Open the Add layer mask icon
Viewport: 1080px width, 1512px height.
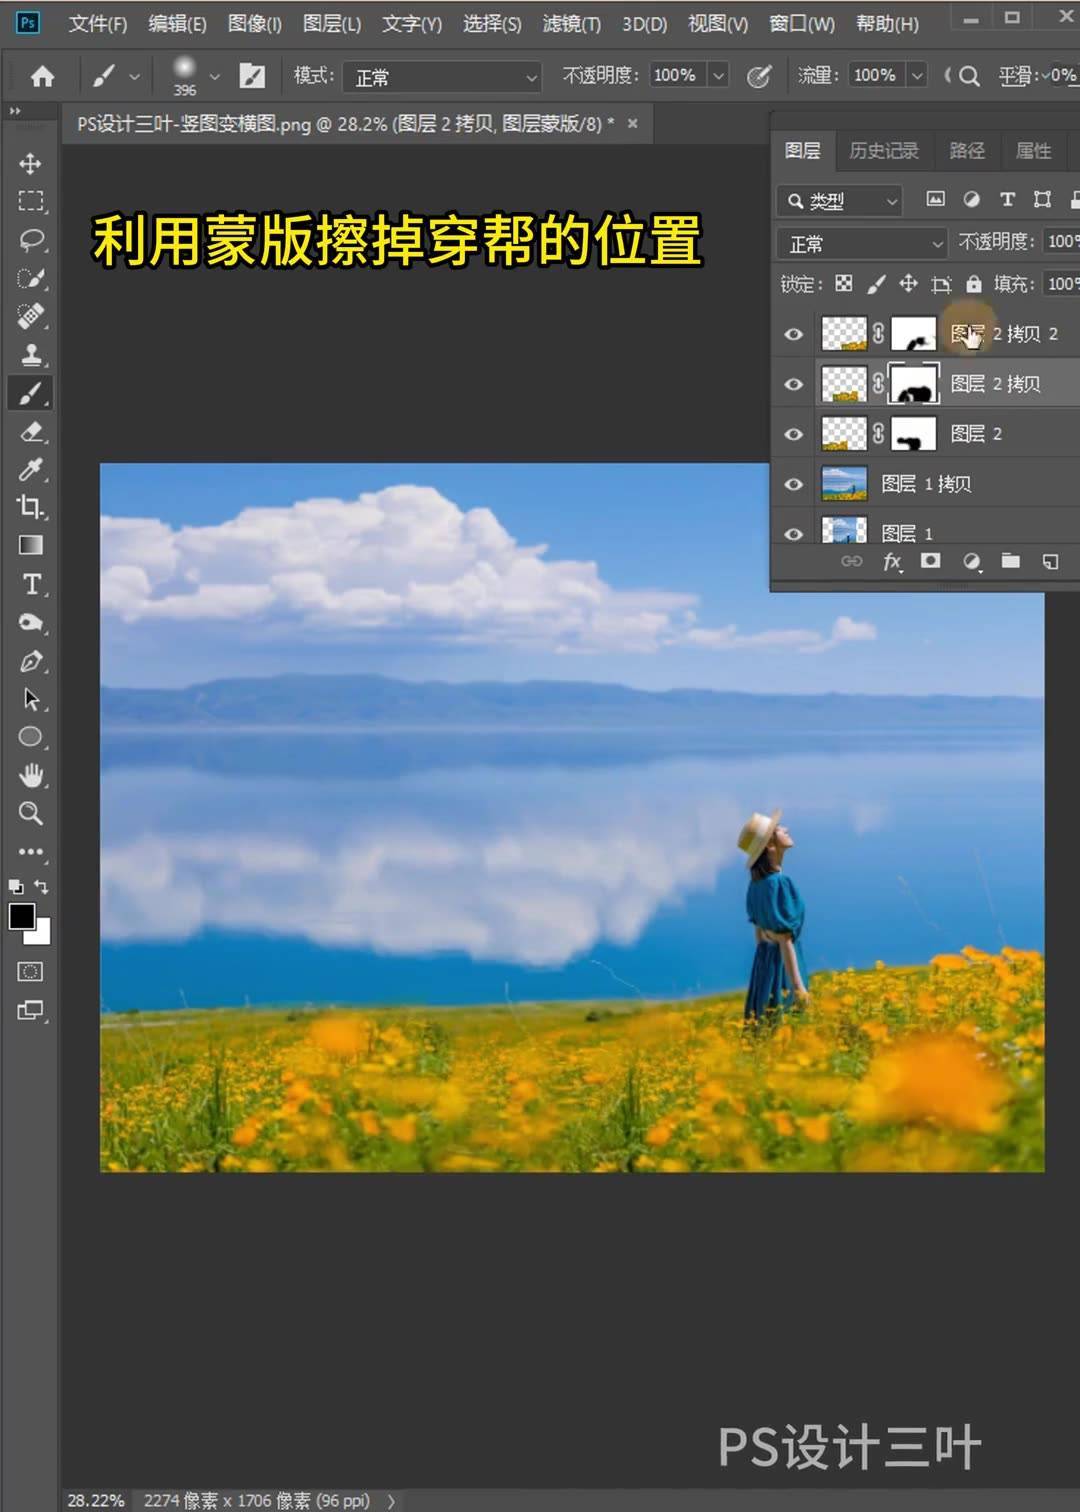pyautogui.click(x=930, y=561)
